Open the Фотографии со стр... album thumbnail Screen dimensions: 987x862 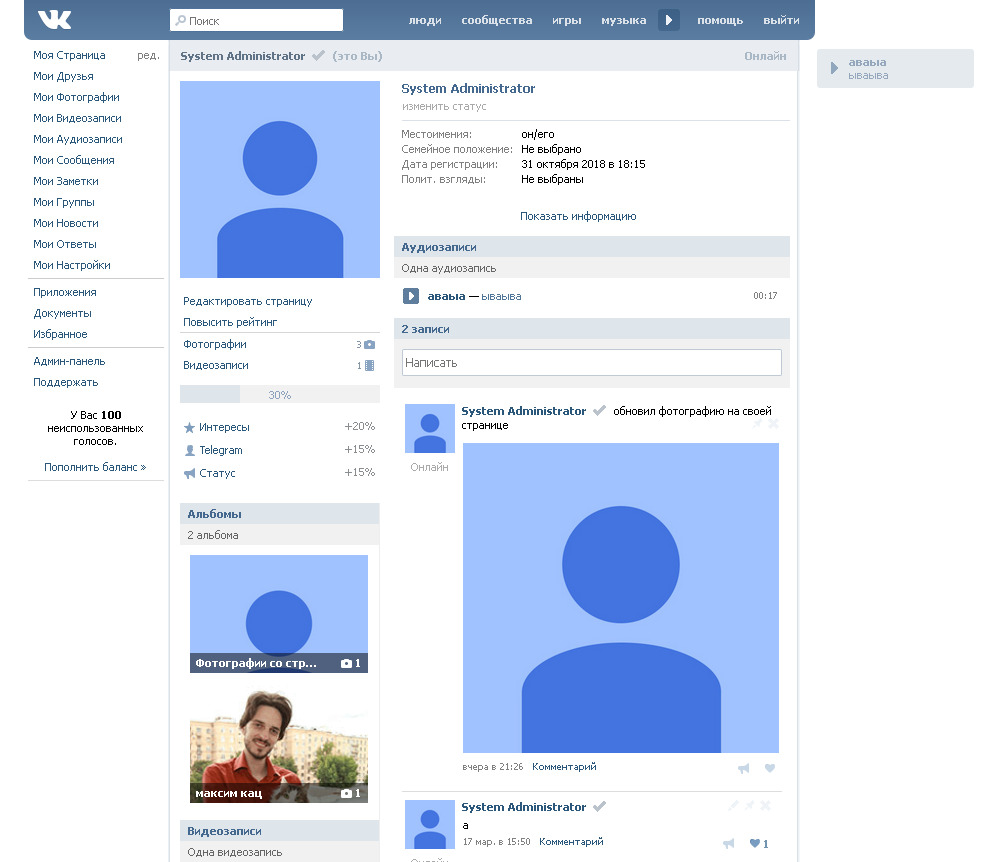(x=279, y=614)
